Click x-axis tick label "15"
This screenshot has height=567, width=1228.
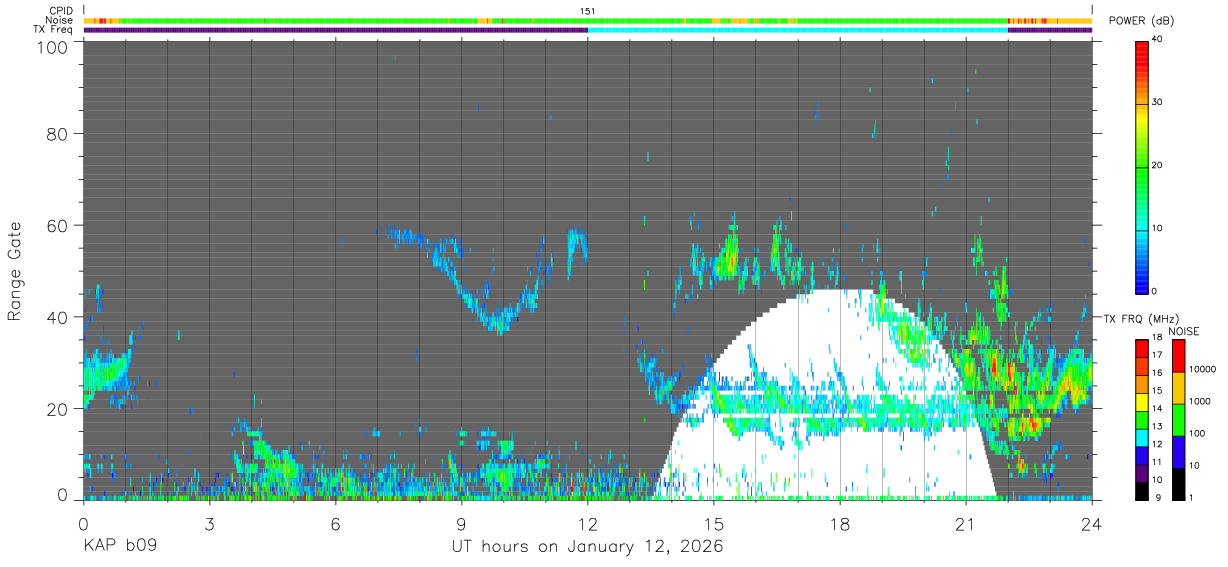713,524
